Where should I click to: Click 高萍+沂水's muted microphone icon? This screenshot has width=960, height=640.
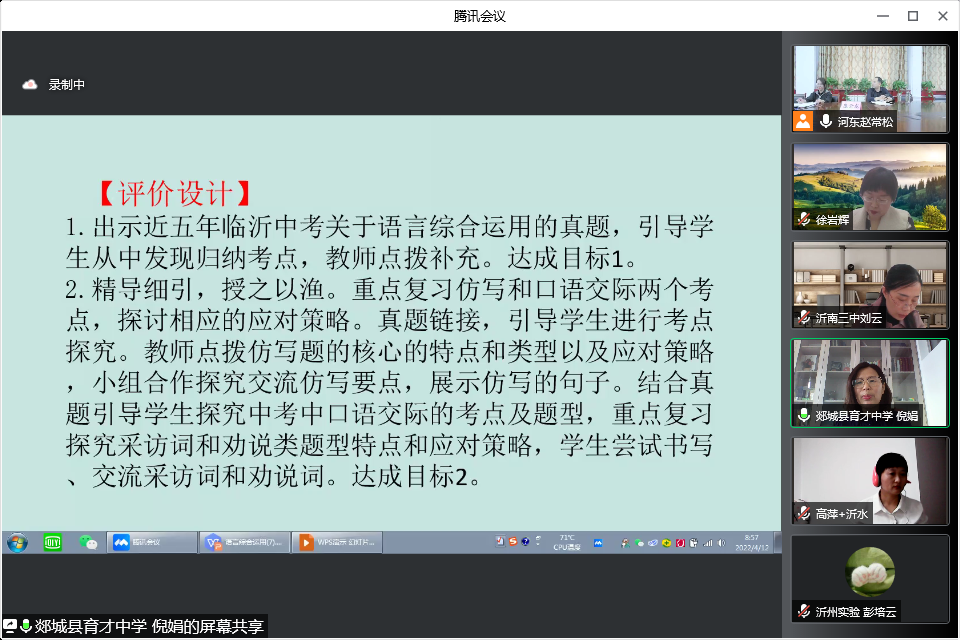click(803, 513)
